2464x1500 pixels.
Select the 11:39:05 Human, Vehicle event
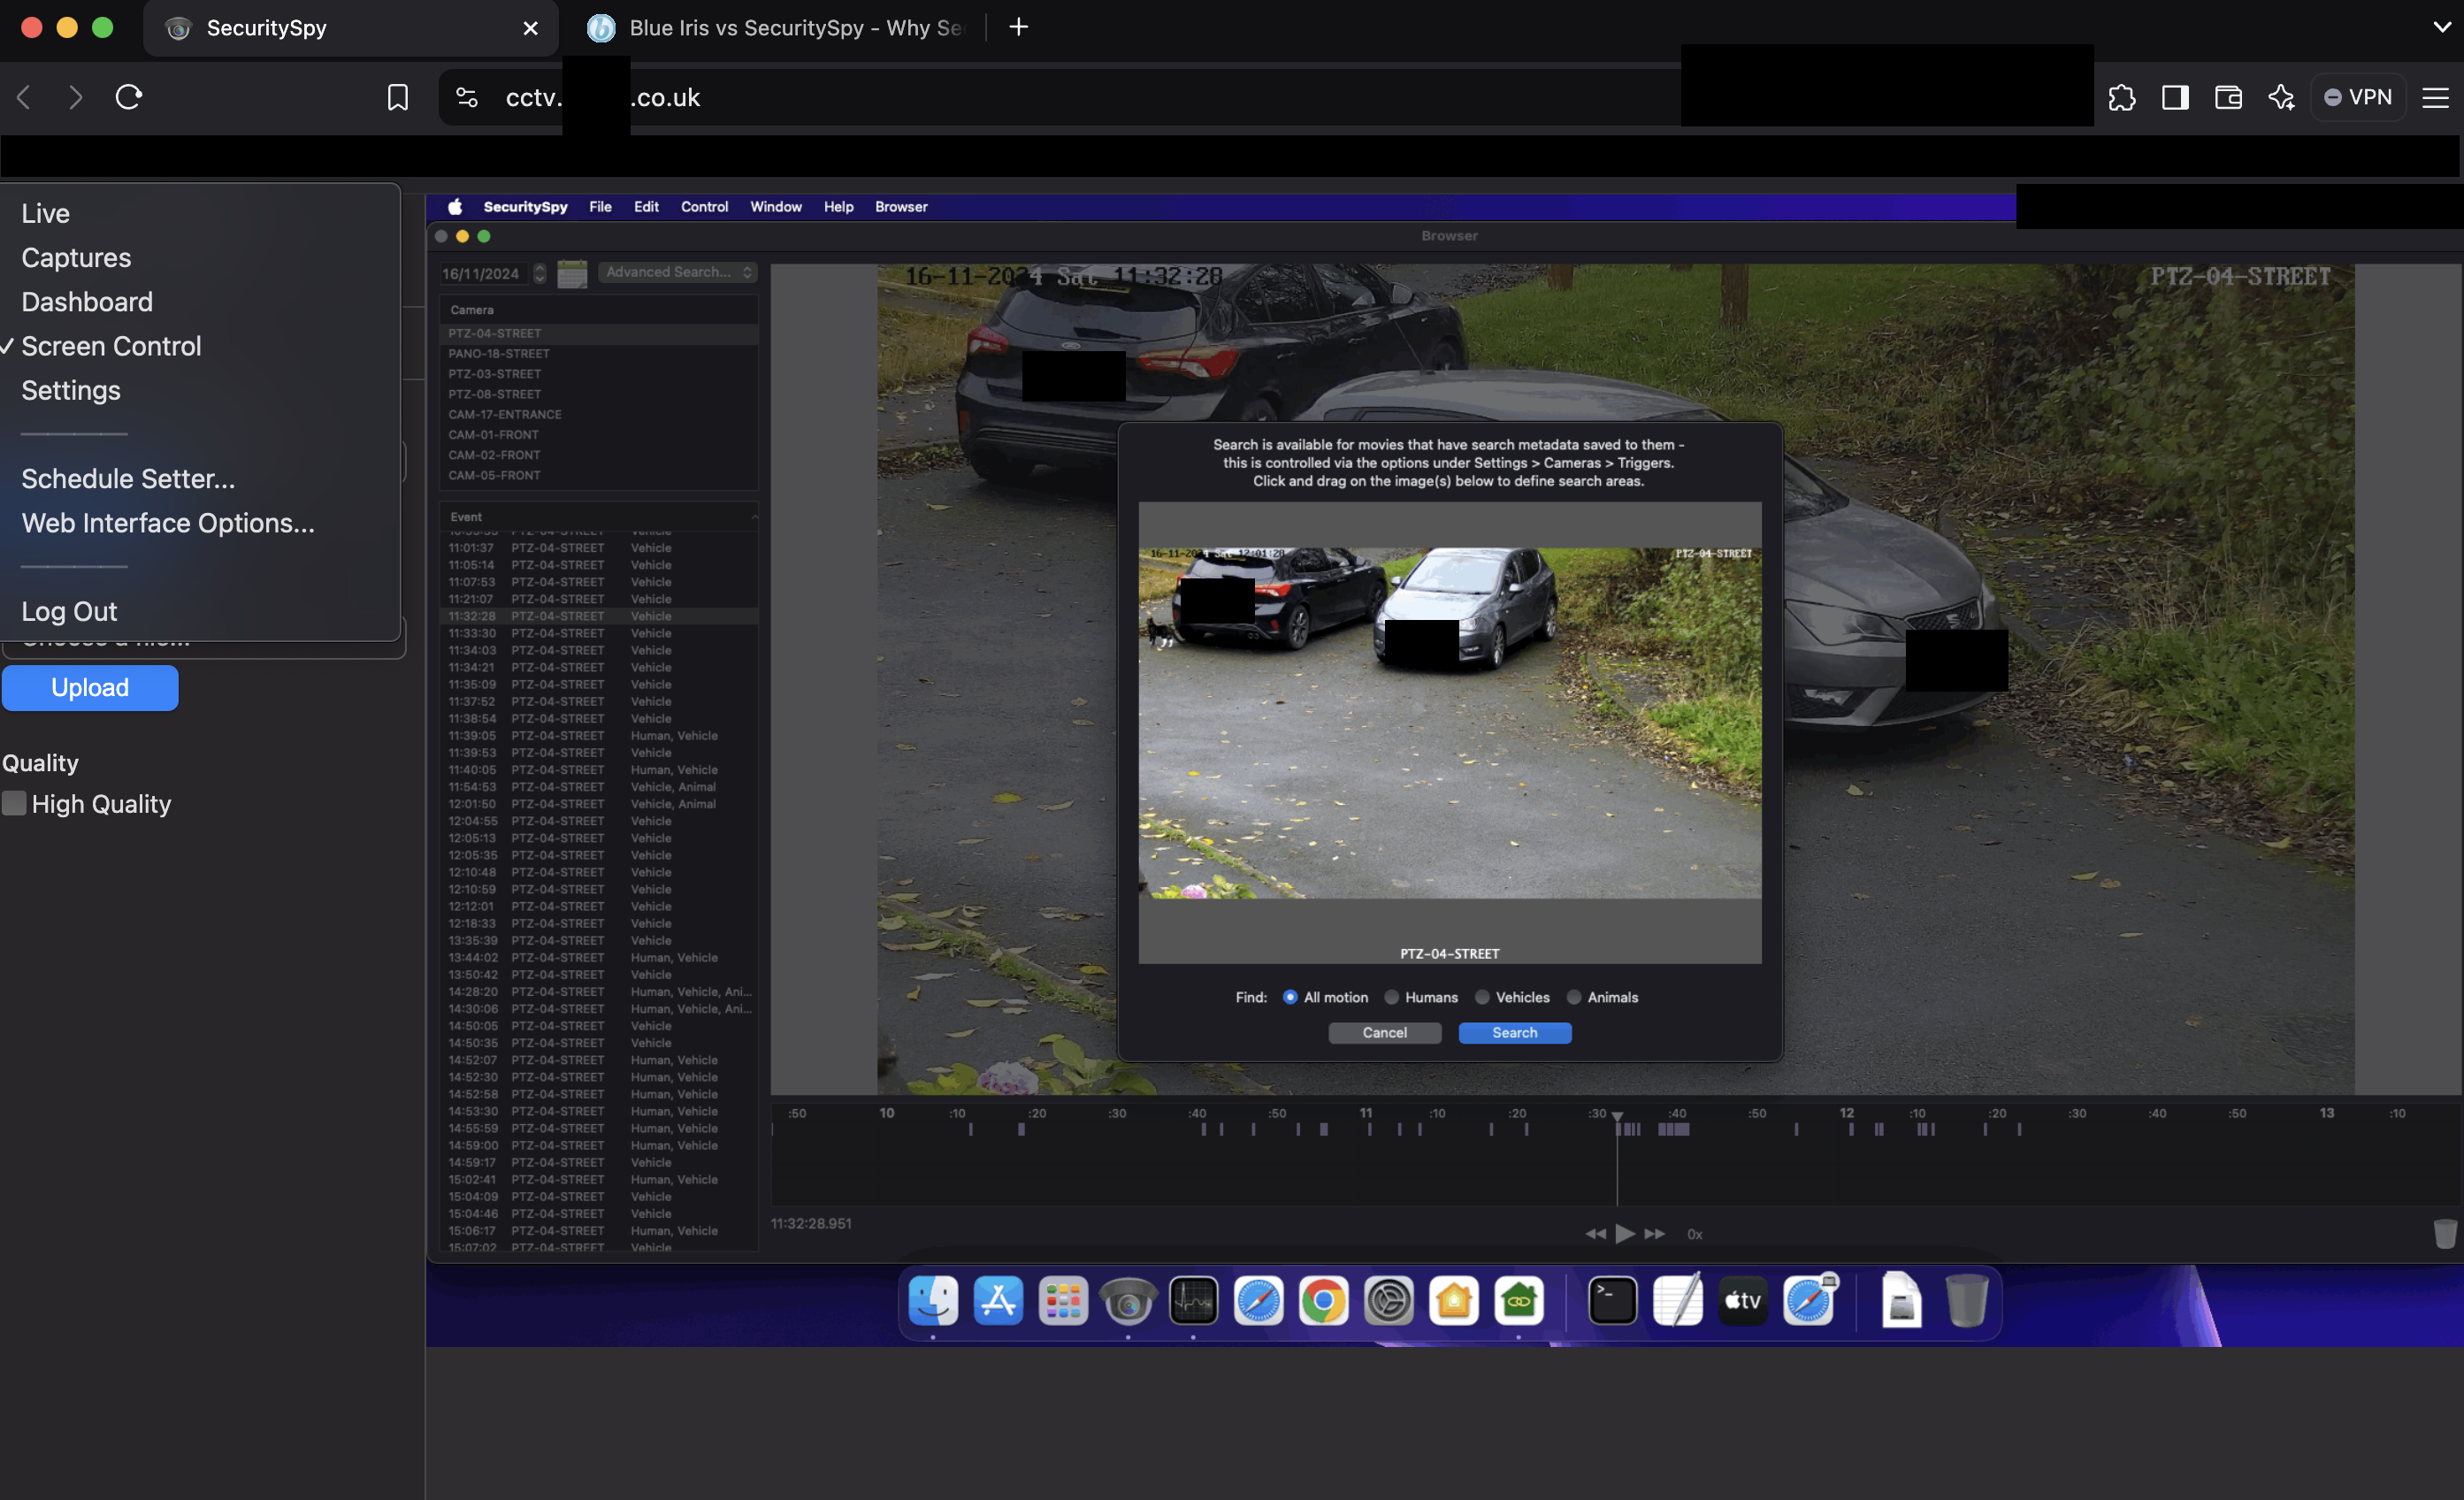600,736
